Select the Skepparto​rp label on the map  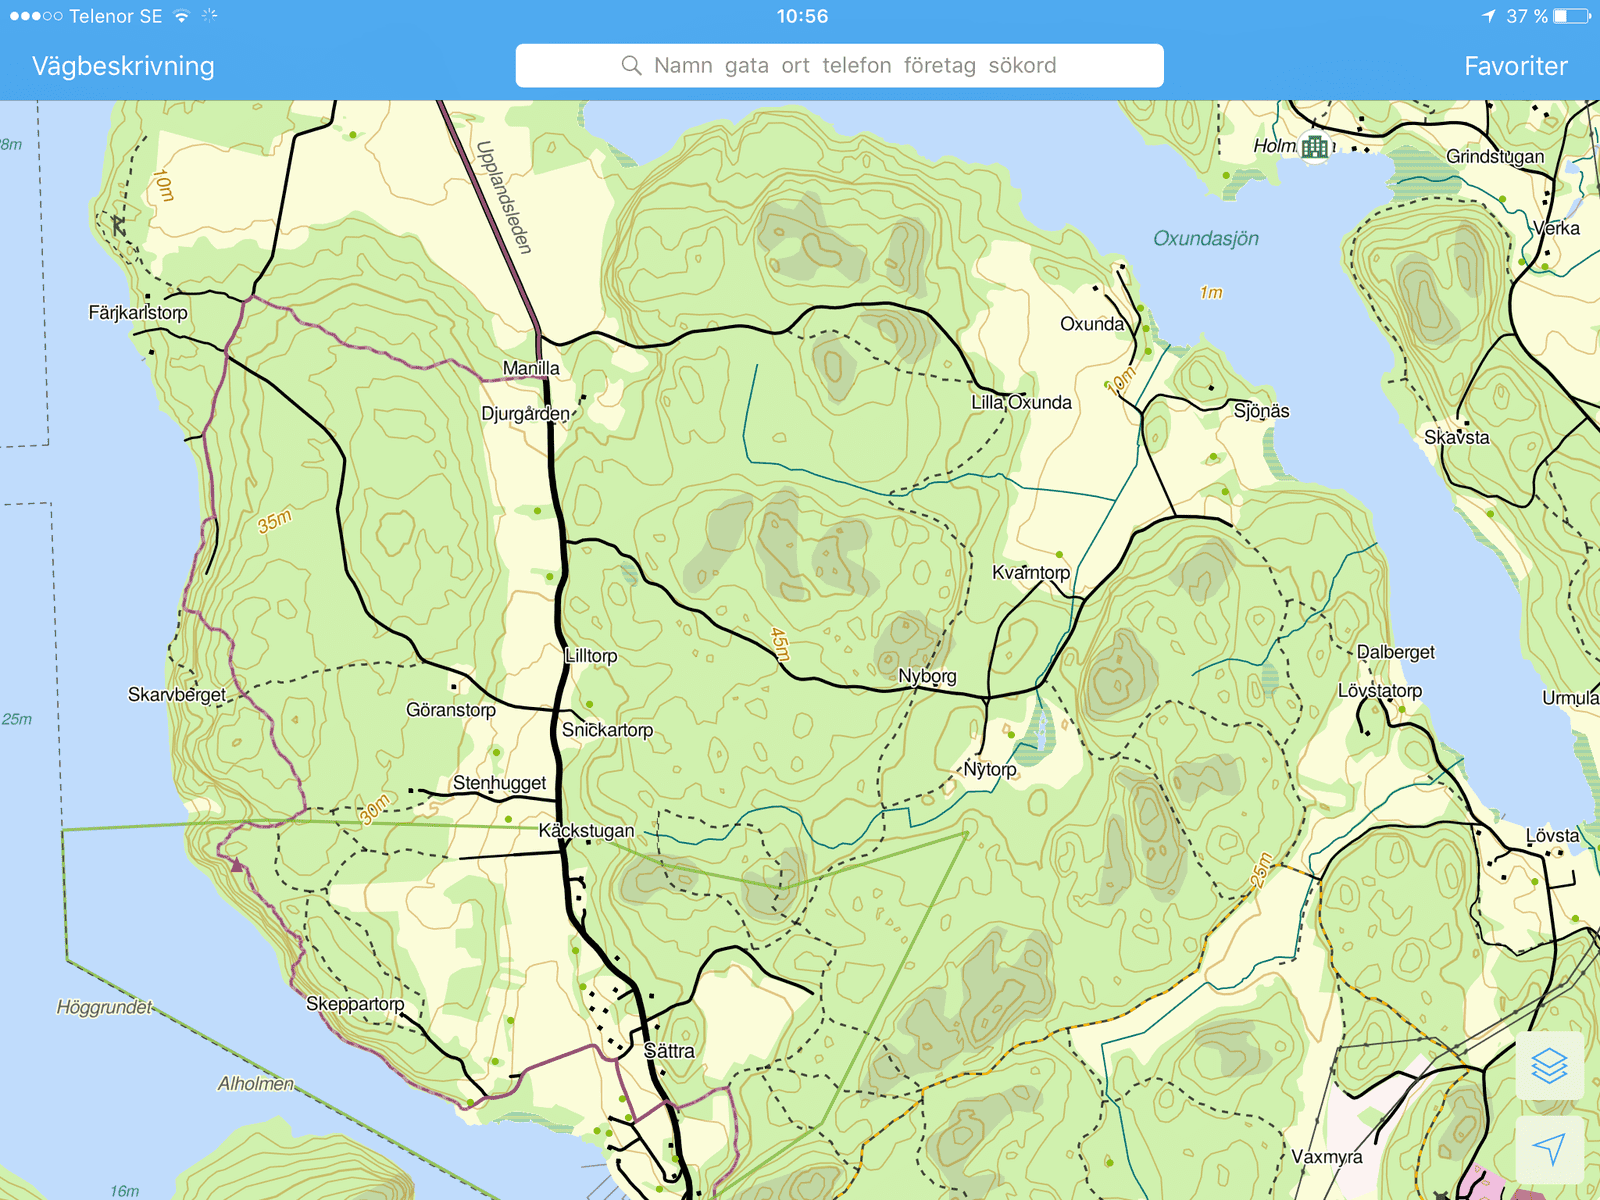(x=355, y=1003)
